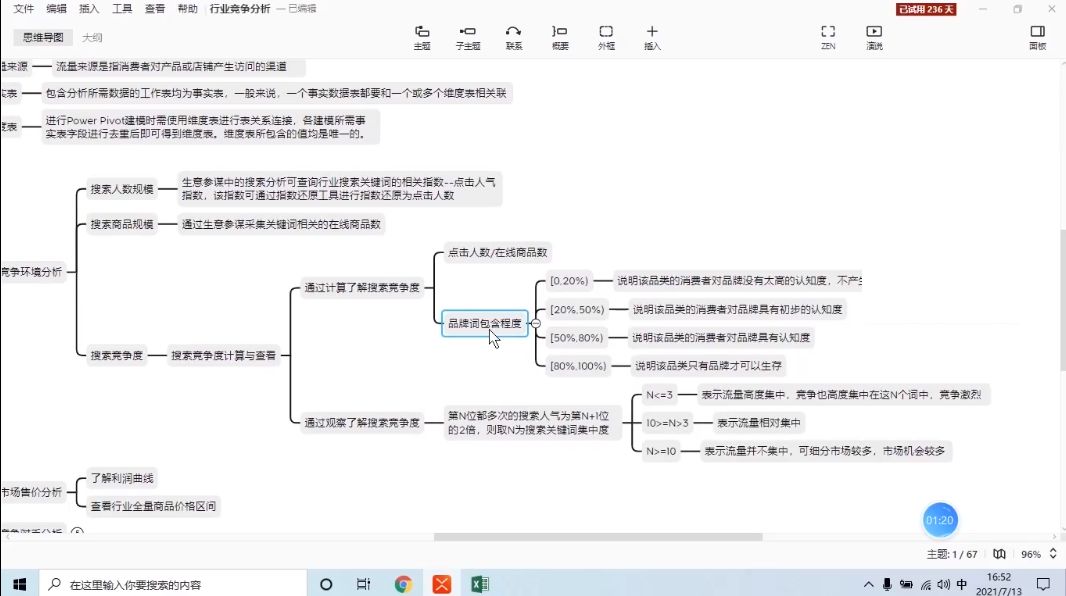The height and width of the screenshot is (596, 1066).
Task: Add a subtopic using 子主题 icon
Action: coord(468,37)
